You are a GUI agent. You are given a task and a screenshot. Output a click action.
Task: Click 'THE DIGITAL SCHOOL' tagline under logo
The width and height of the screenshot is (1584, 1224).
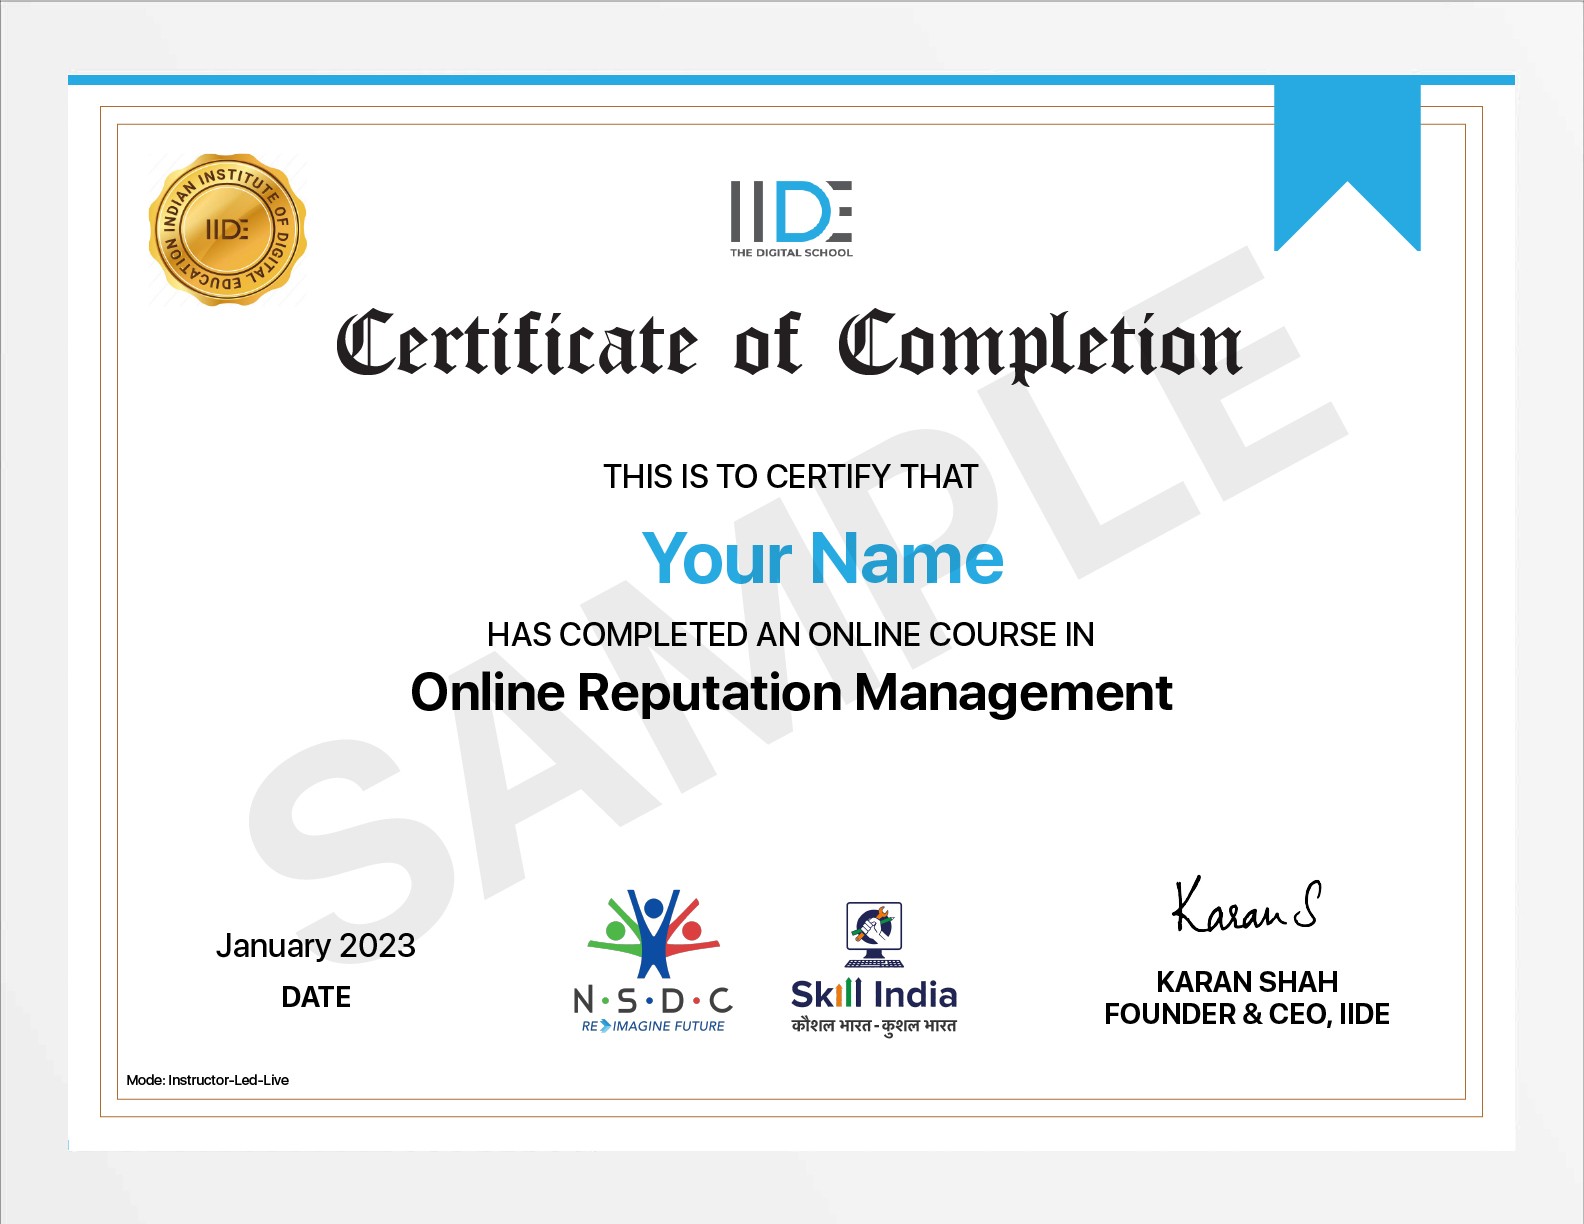point(791,253)
